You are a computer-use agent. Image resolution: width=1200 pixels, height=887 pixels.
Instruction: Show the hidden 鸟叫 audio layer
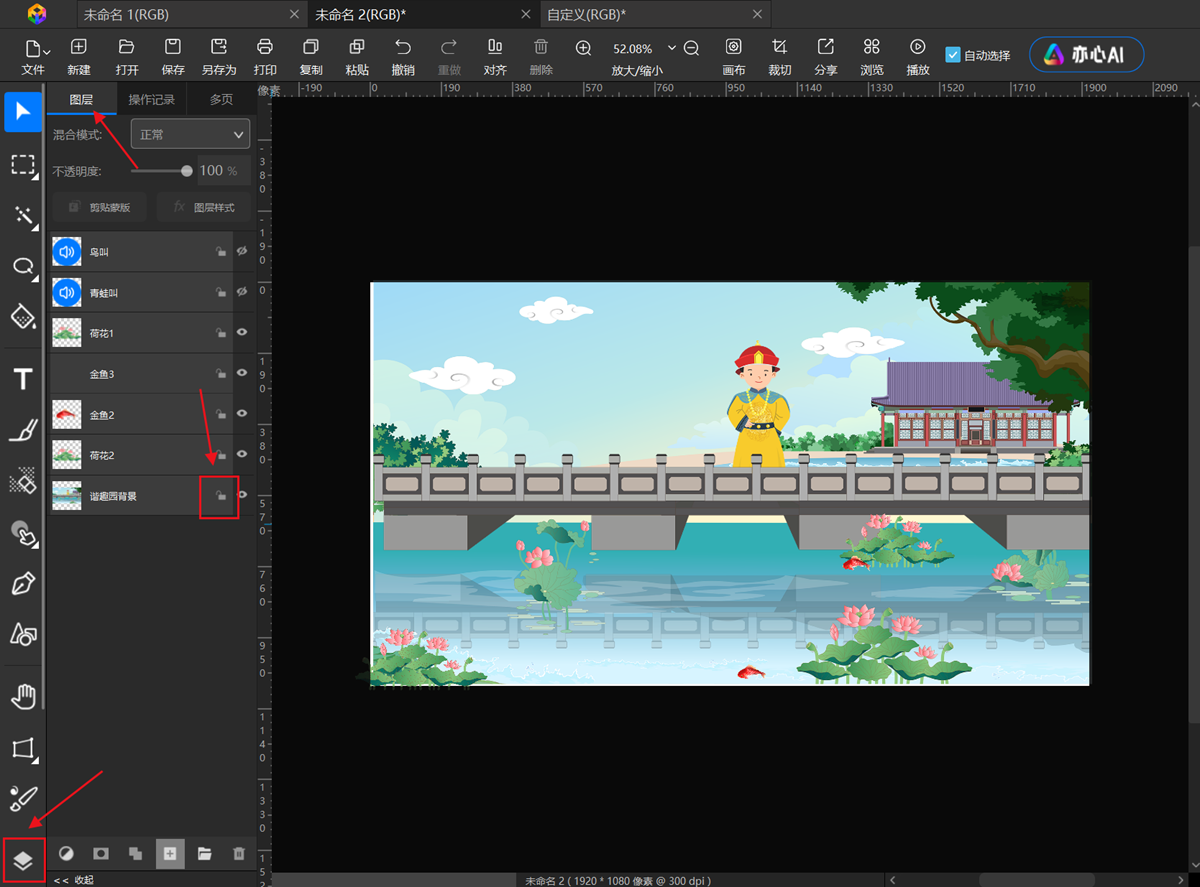pos(241,252)
